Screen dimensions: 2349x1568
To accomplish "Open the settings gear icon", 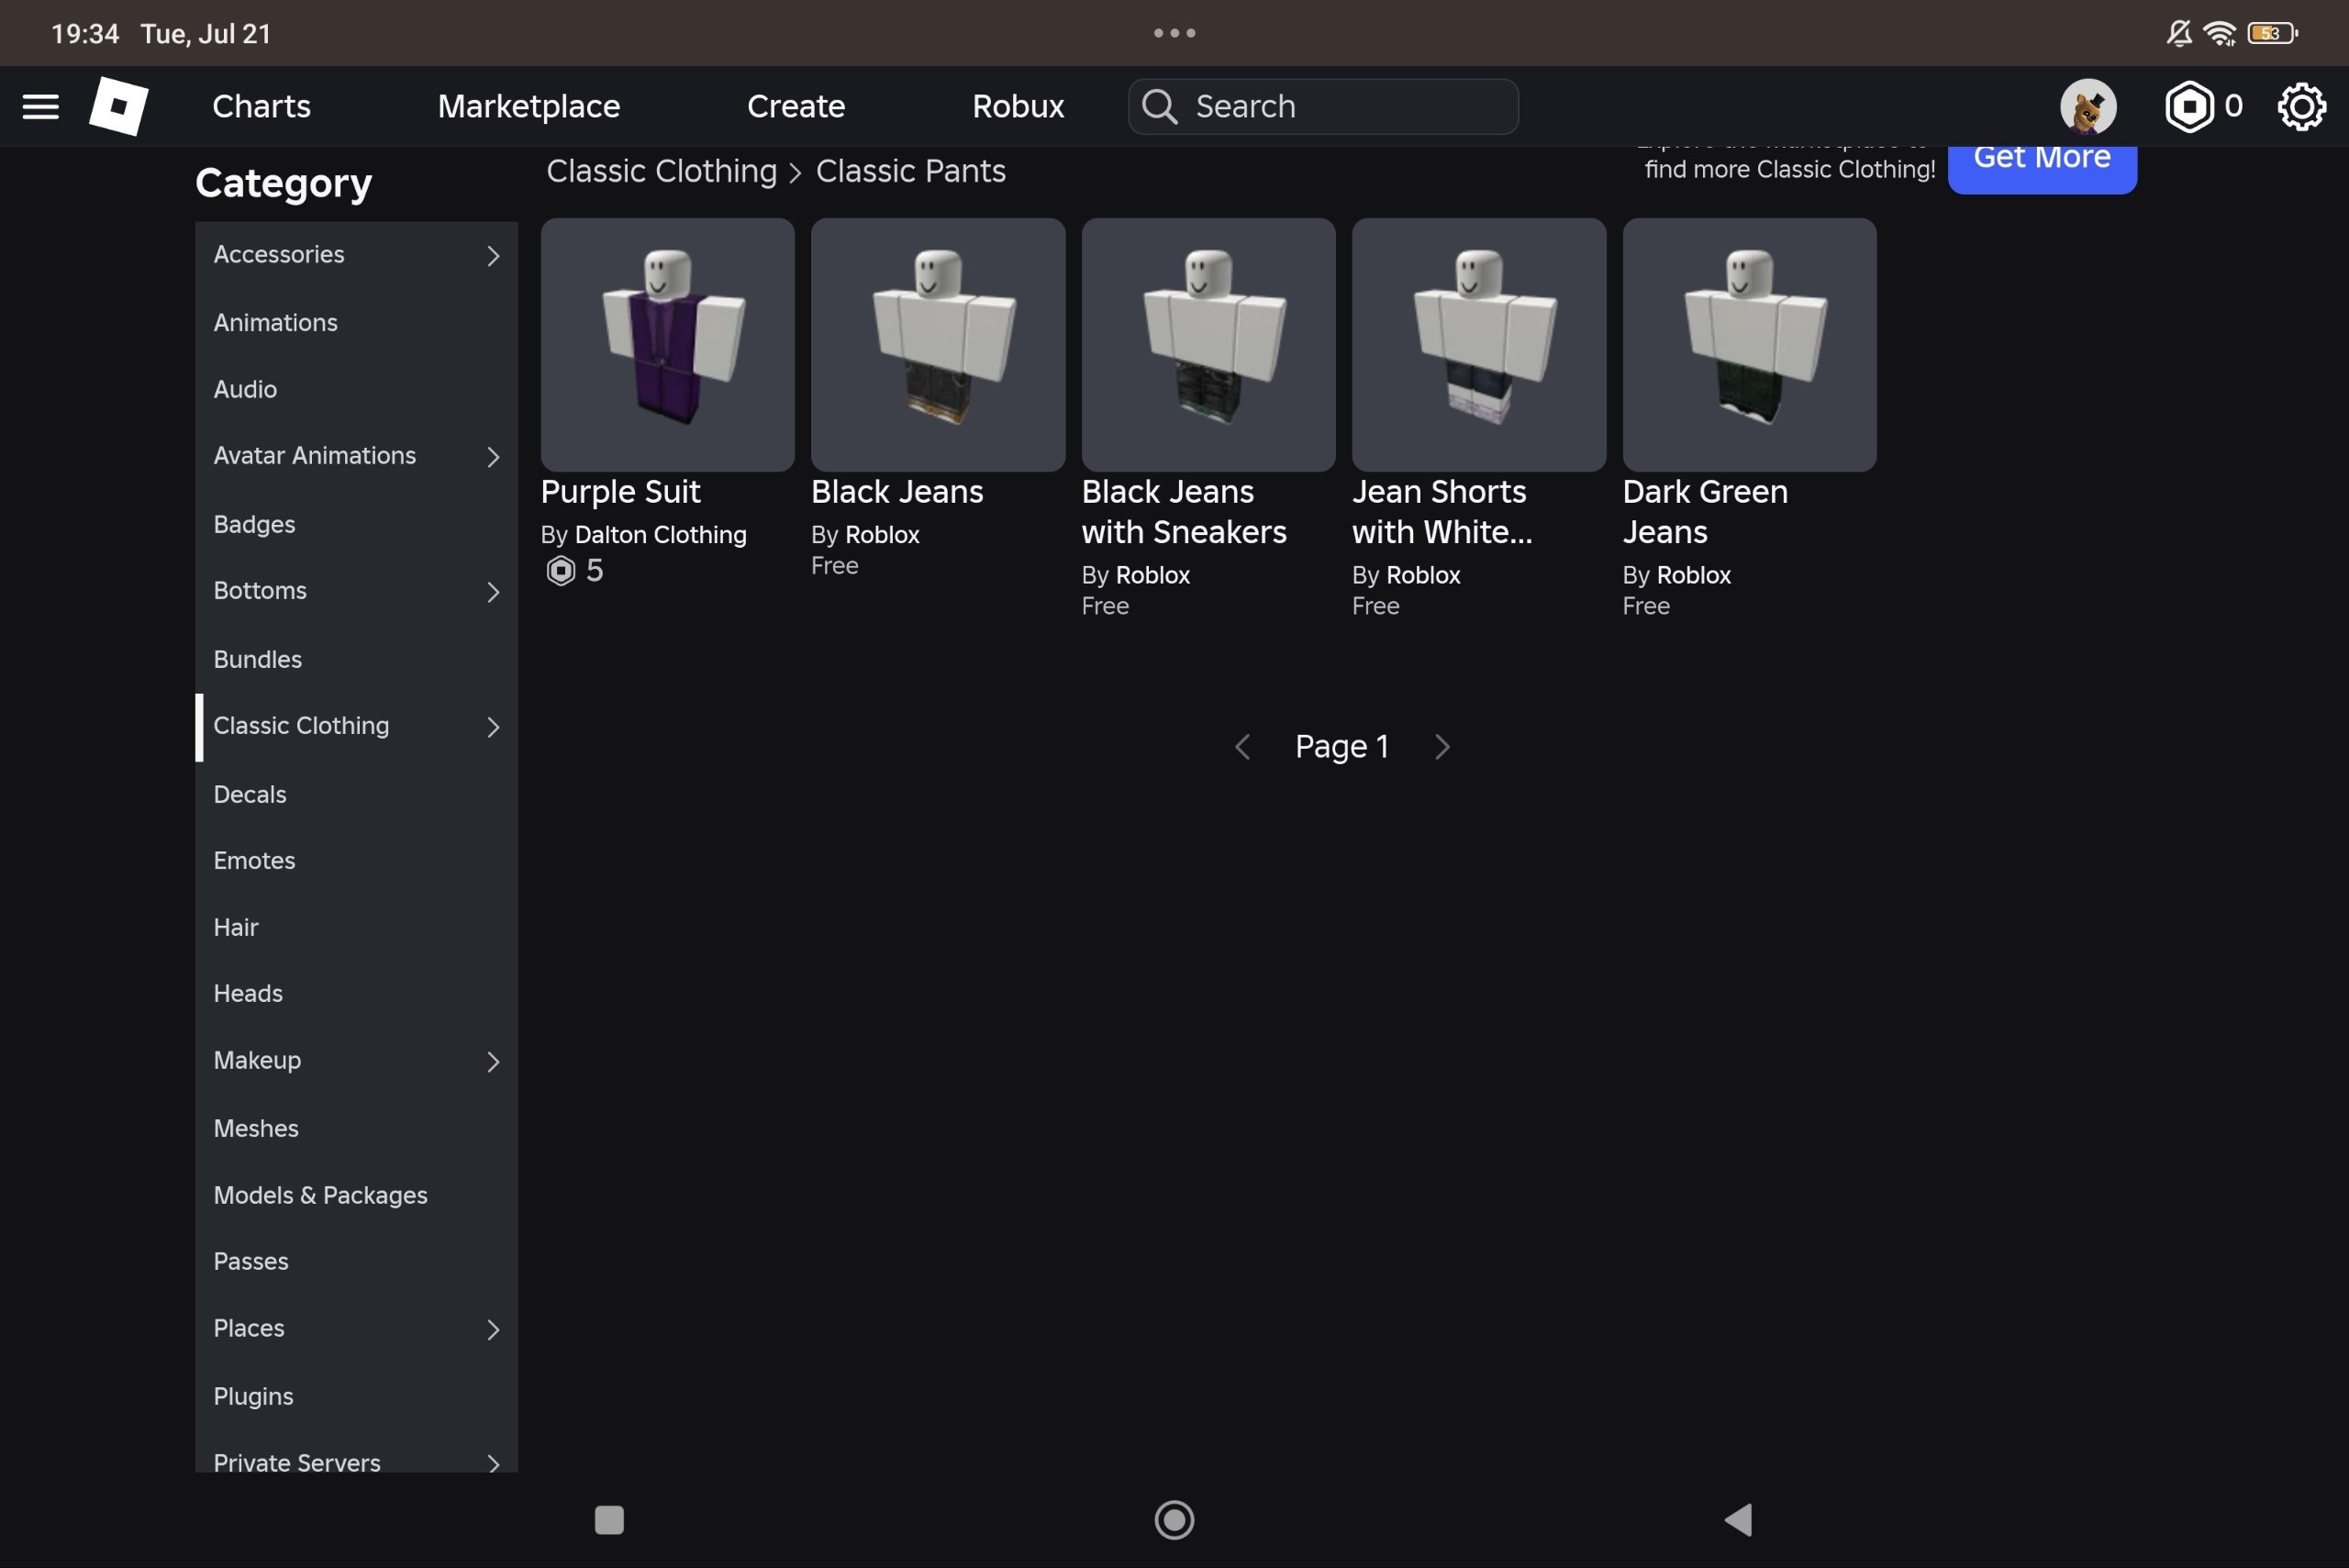I will 2302,106.
